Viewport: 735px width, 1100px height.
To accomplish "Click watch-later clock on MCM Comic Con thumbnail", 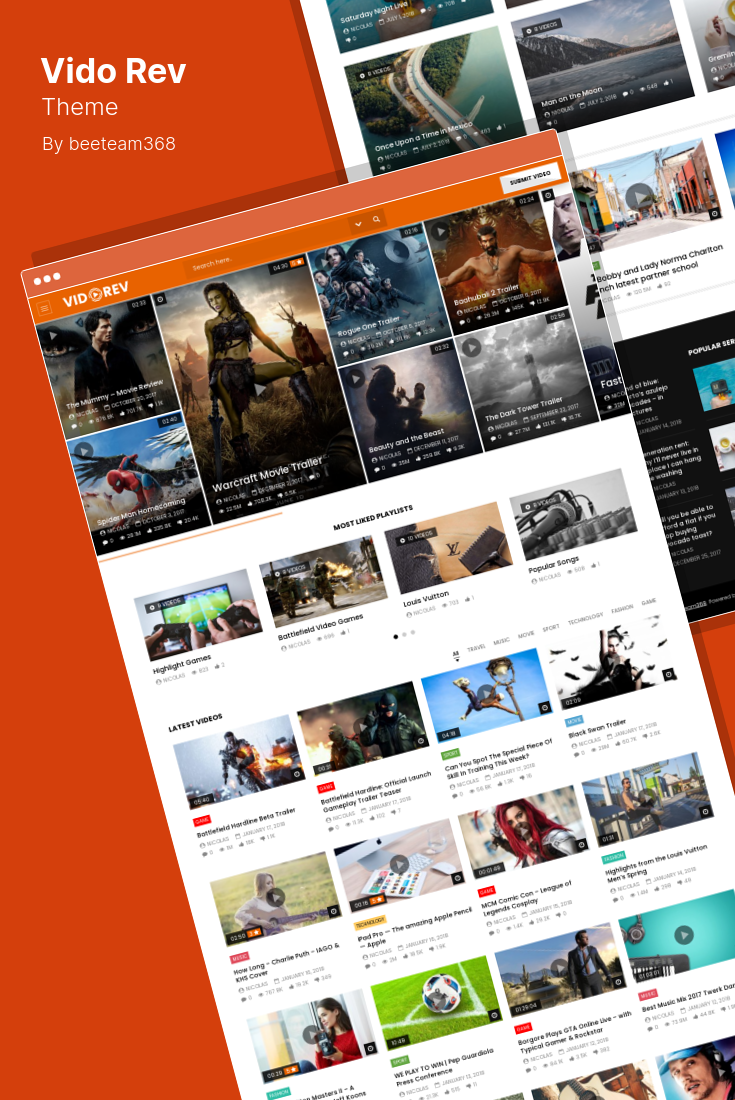I will [x=581, y=845].
